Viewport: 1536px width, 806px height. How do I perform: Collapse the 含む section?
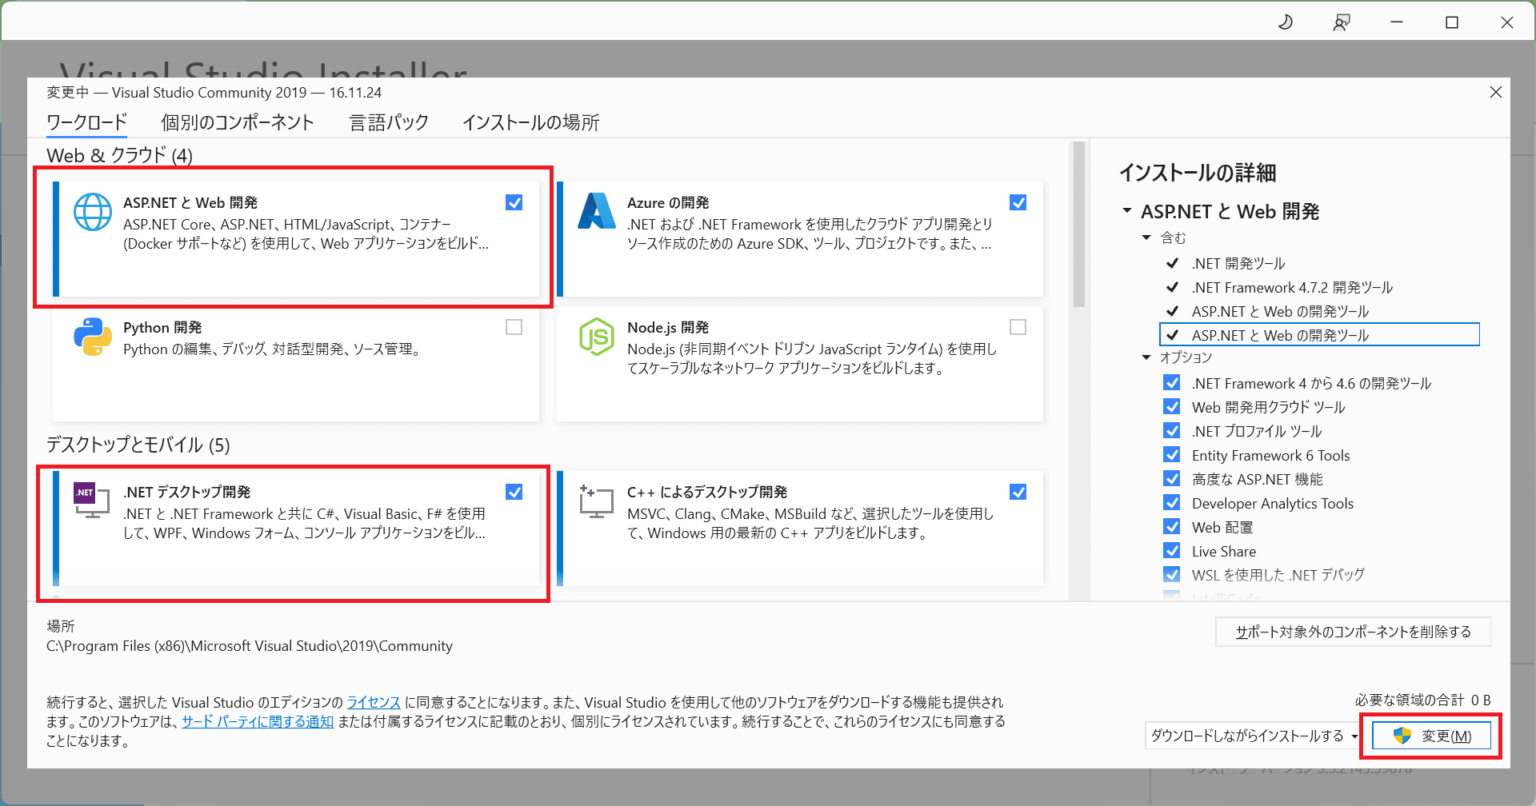point(1146,238)
